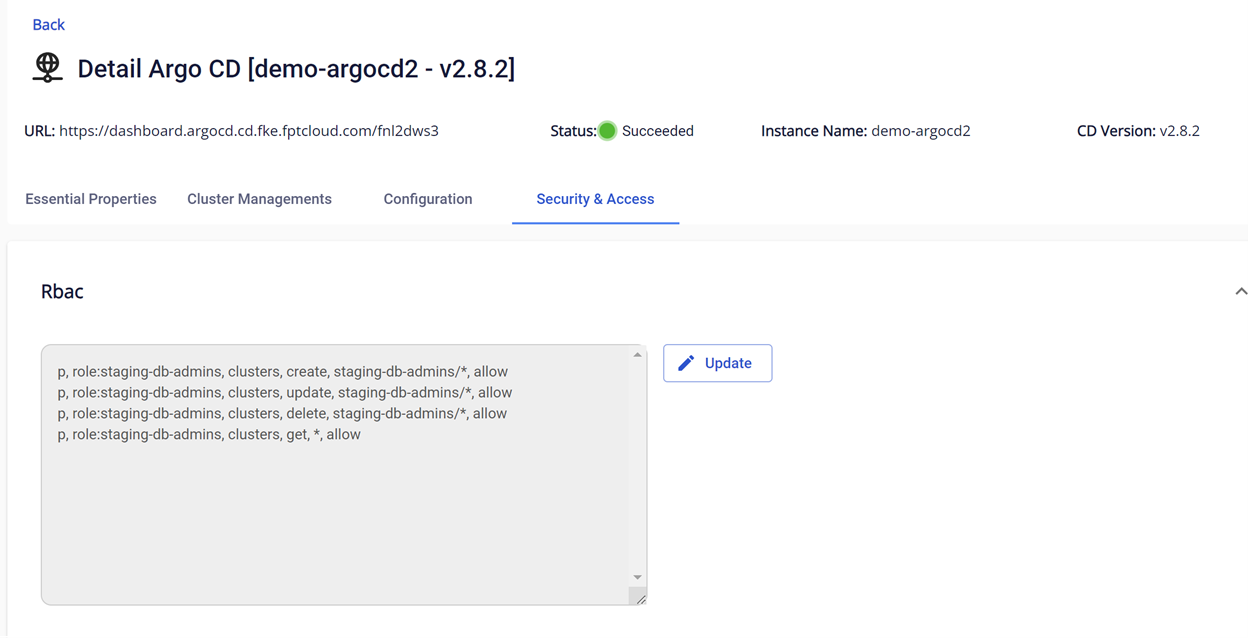Screen dimensions: 1248x638
Task: Click the clusters get policy line
Action: [209, 435]
